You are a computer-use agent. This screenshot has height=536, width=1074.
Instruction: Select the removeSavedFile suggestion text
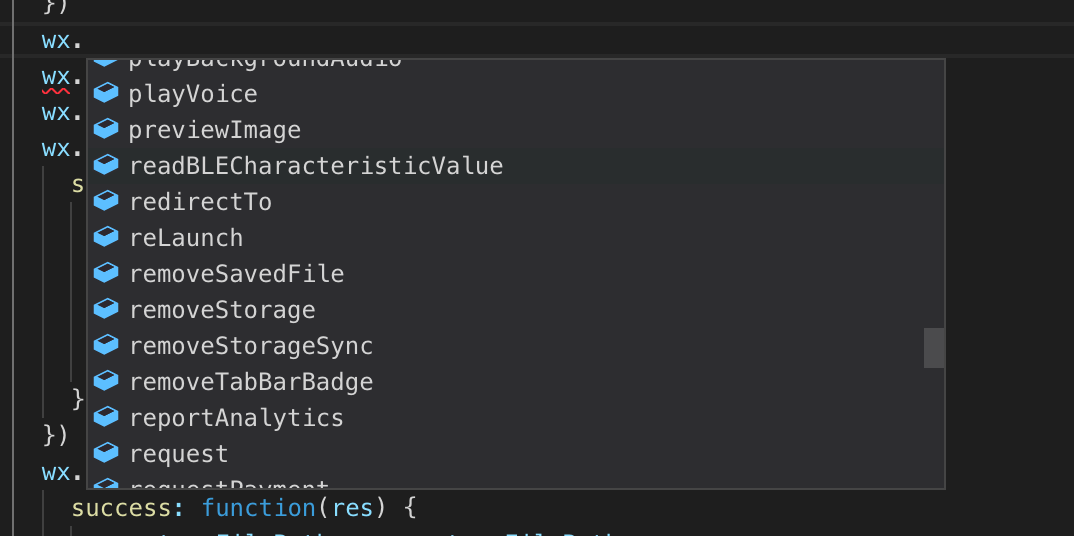pos(236,274)
